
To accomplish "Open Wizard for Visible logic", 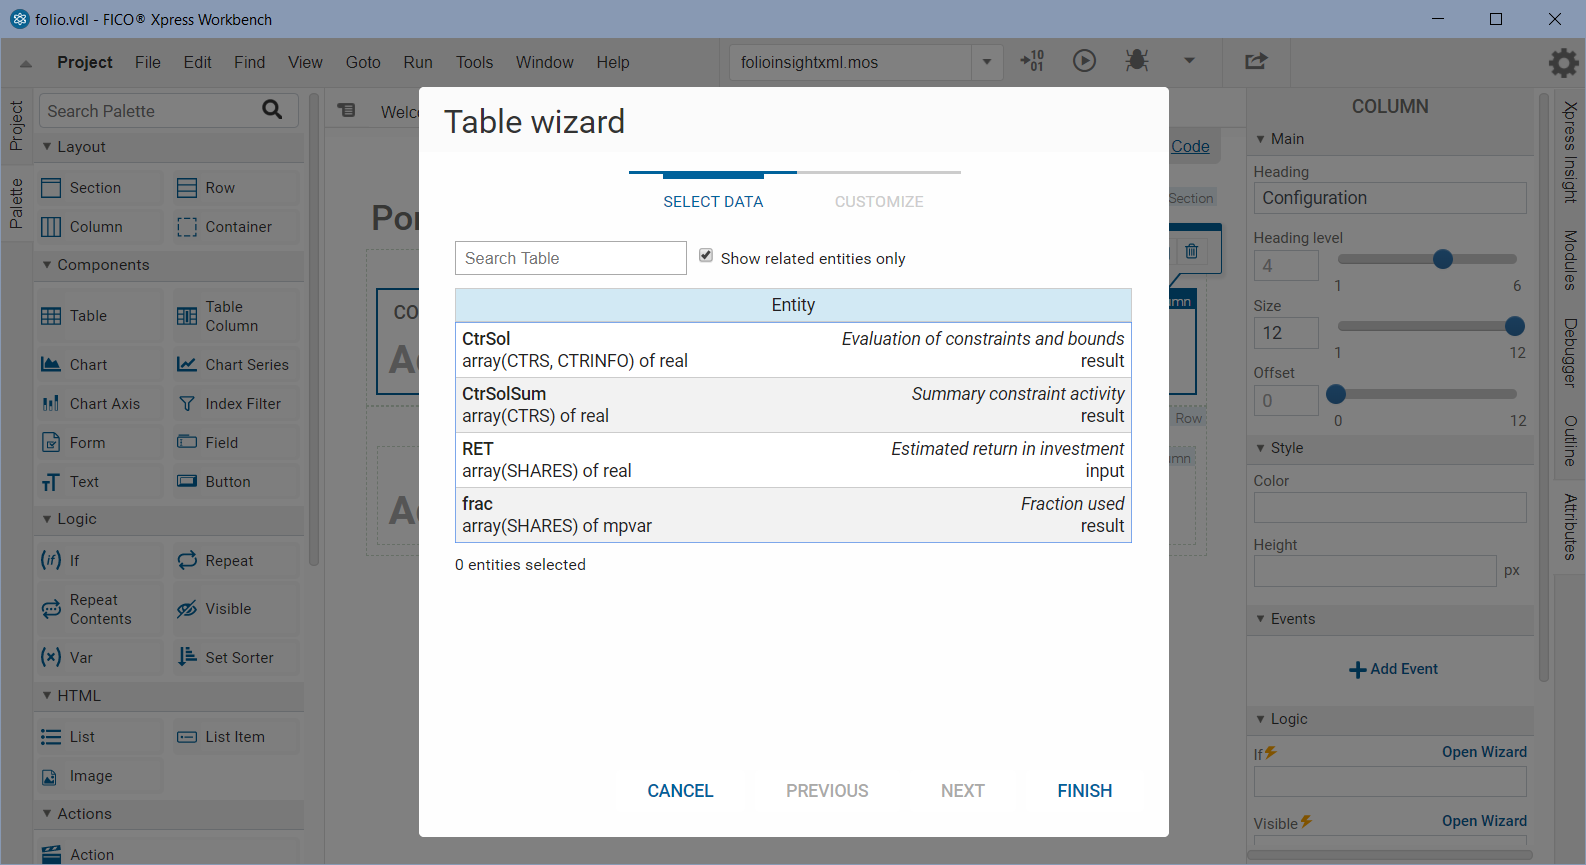I will pos(1484,821).
